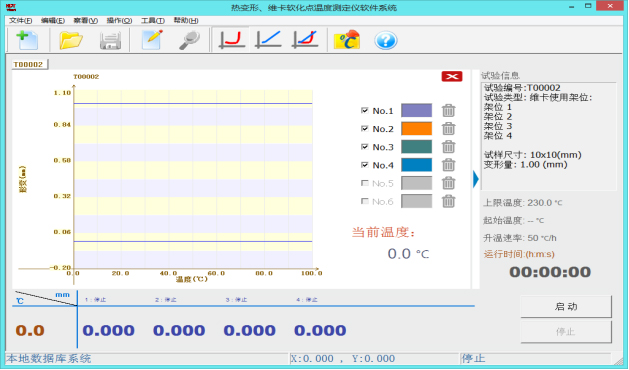This screenshot has width=629, height=370.
Task: Select the red deformation curve chart icon
Action: tap(231, 40)
